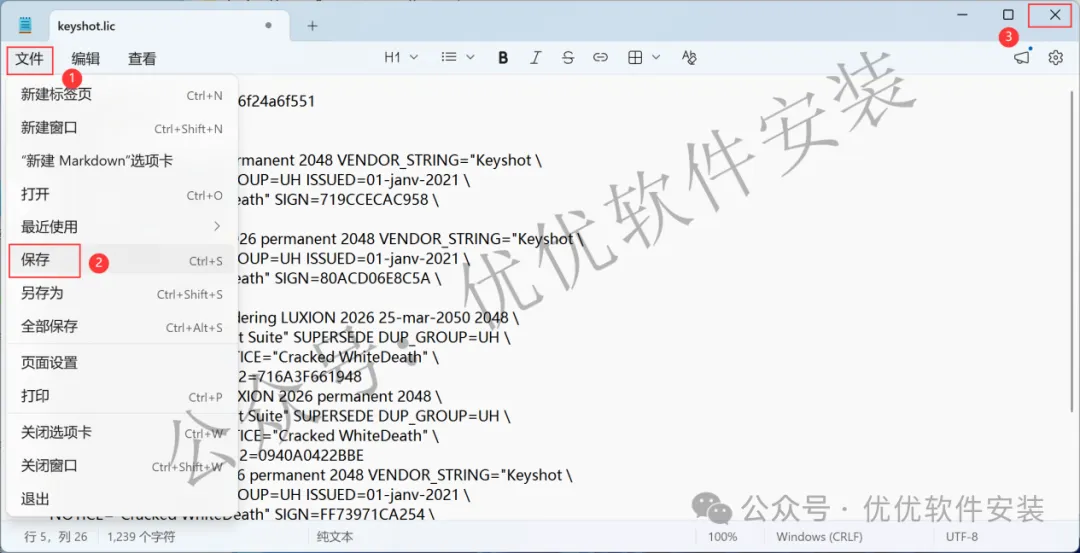Image resolution: width=1080 pixels, height=553 pixels.
Task: Click the SIGN=719CCECAC958 text
Action: point(351,200)
